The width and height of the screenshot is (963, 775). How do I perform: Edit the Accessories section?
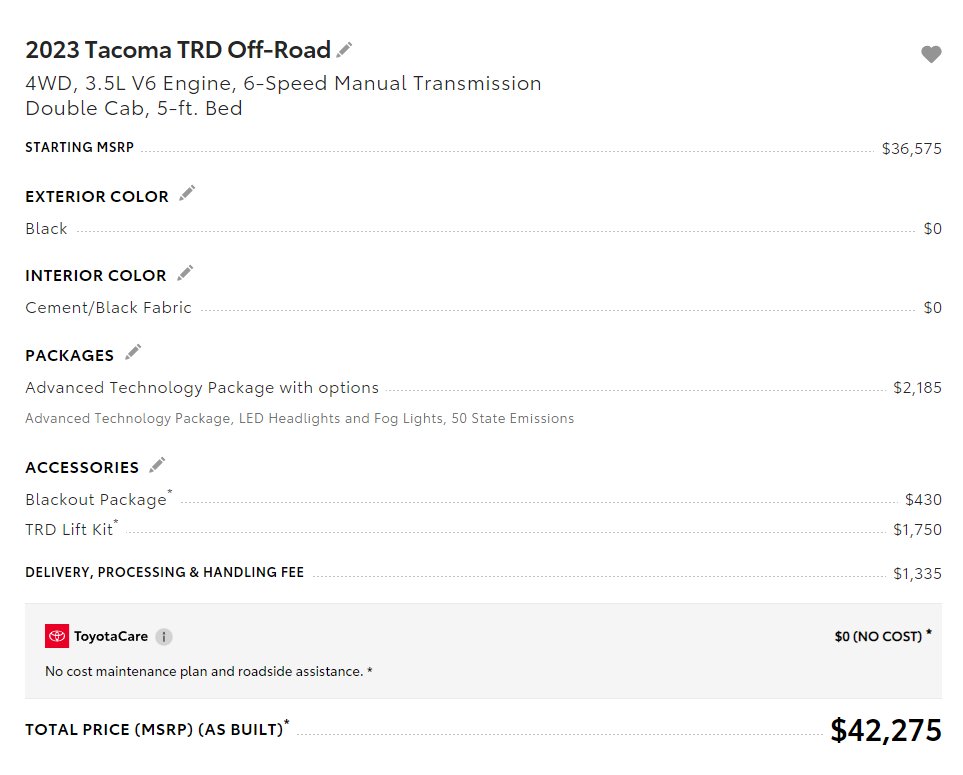tap(157, 465)
